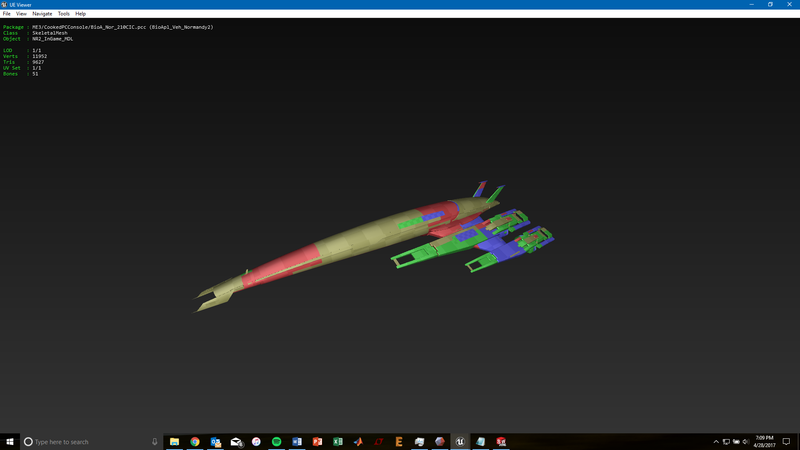Open Spotify from the taskbar

[277, 442]
